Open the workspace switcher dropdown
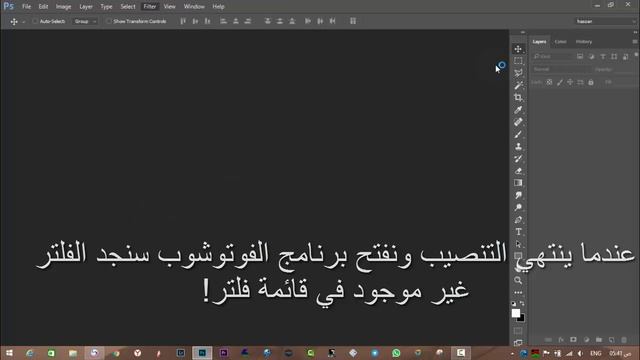Screen dimensions: 640x360 (606, 21)
